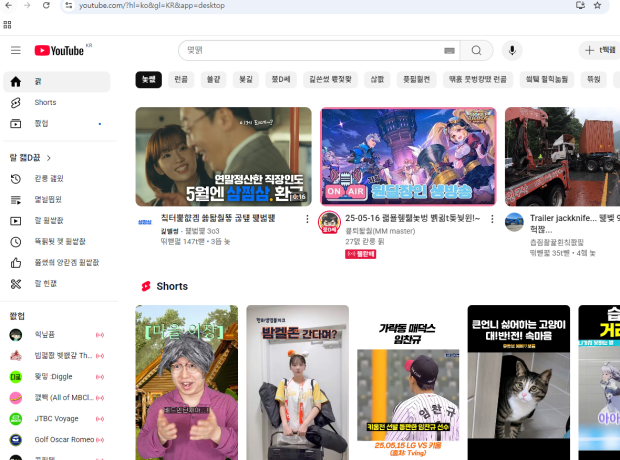Image resolution: width=620 pixels, height=460 pixels.
Task: Select the first black-highlighted filter chip
Action: (148, 78)
